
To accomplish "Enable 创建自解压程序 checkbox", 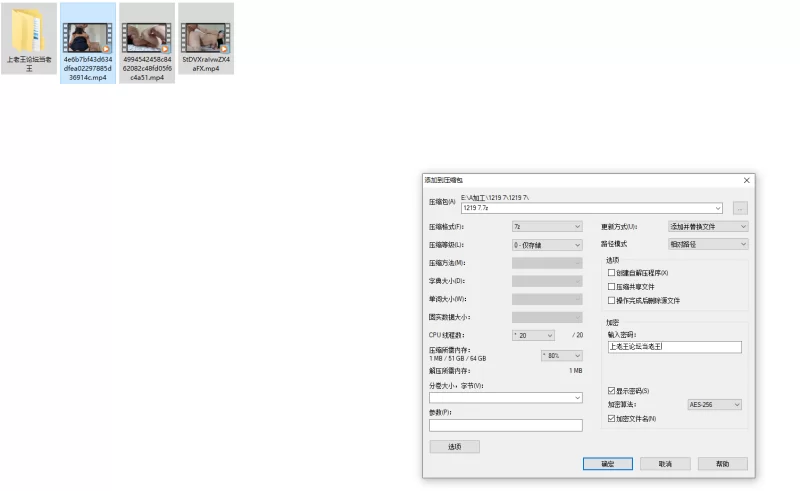I will click(x=612, y=272).
